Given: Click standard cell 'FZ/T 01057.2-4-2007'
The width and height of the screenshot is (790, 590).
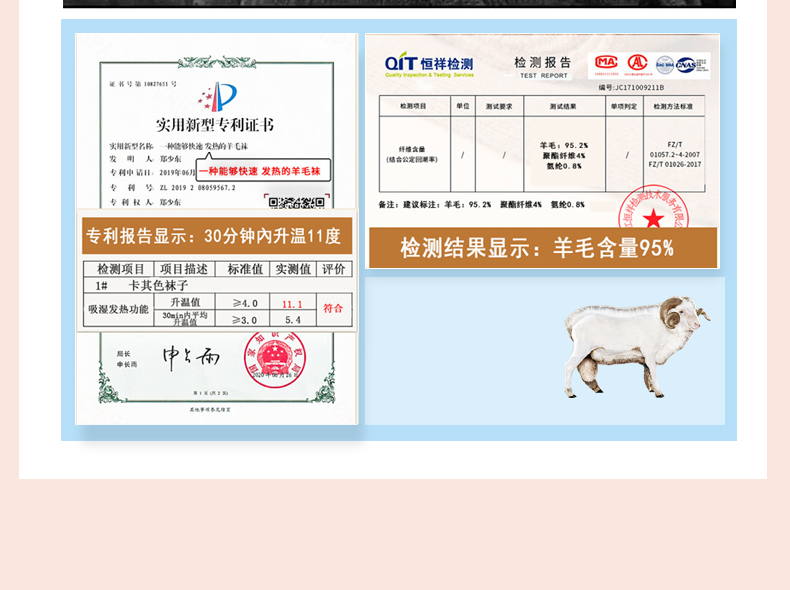Looking at the screenshot, I should pyautogui.click(x=675, y=150).
